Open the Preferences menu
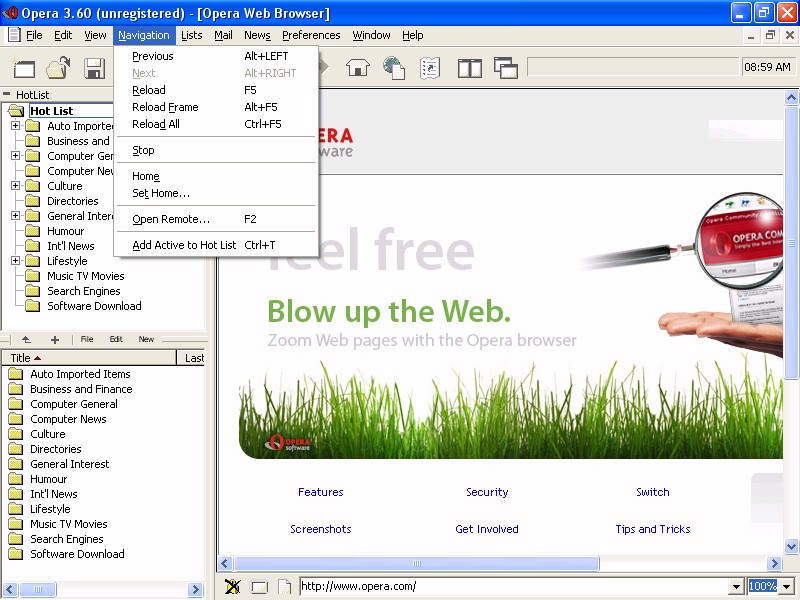The image size is (800, 600). [x=311, y=35]
